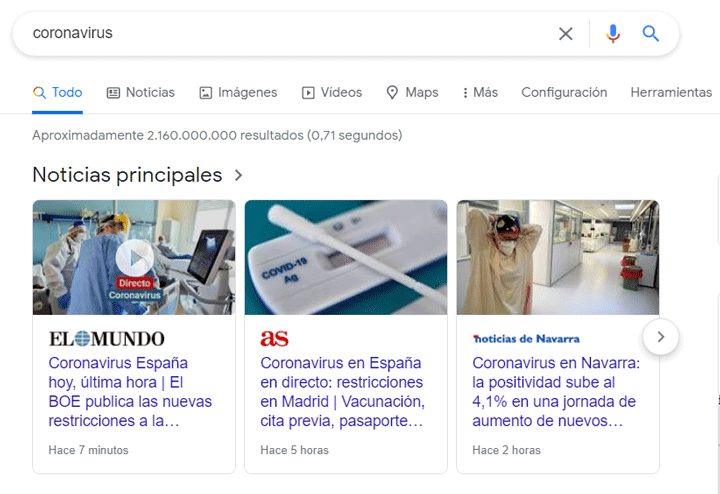Screen dimensions: 720x494
Task: Run the search with the blue magnifier icon
Action: click(x=651, y=34)
